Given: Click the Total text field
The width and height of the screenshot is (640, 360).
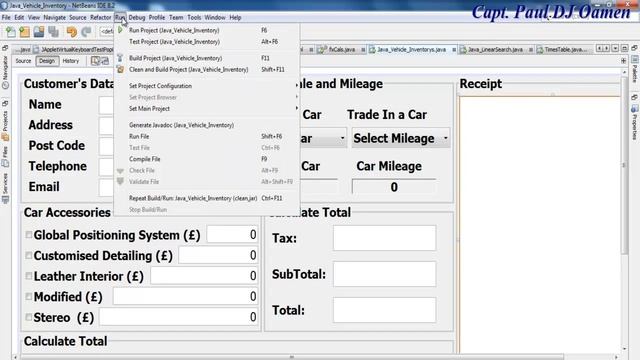Looking at the screenshot, I should (x=384, y=310).
